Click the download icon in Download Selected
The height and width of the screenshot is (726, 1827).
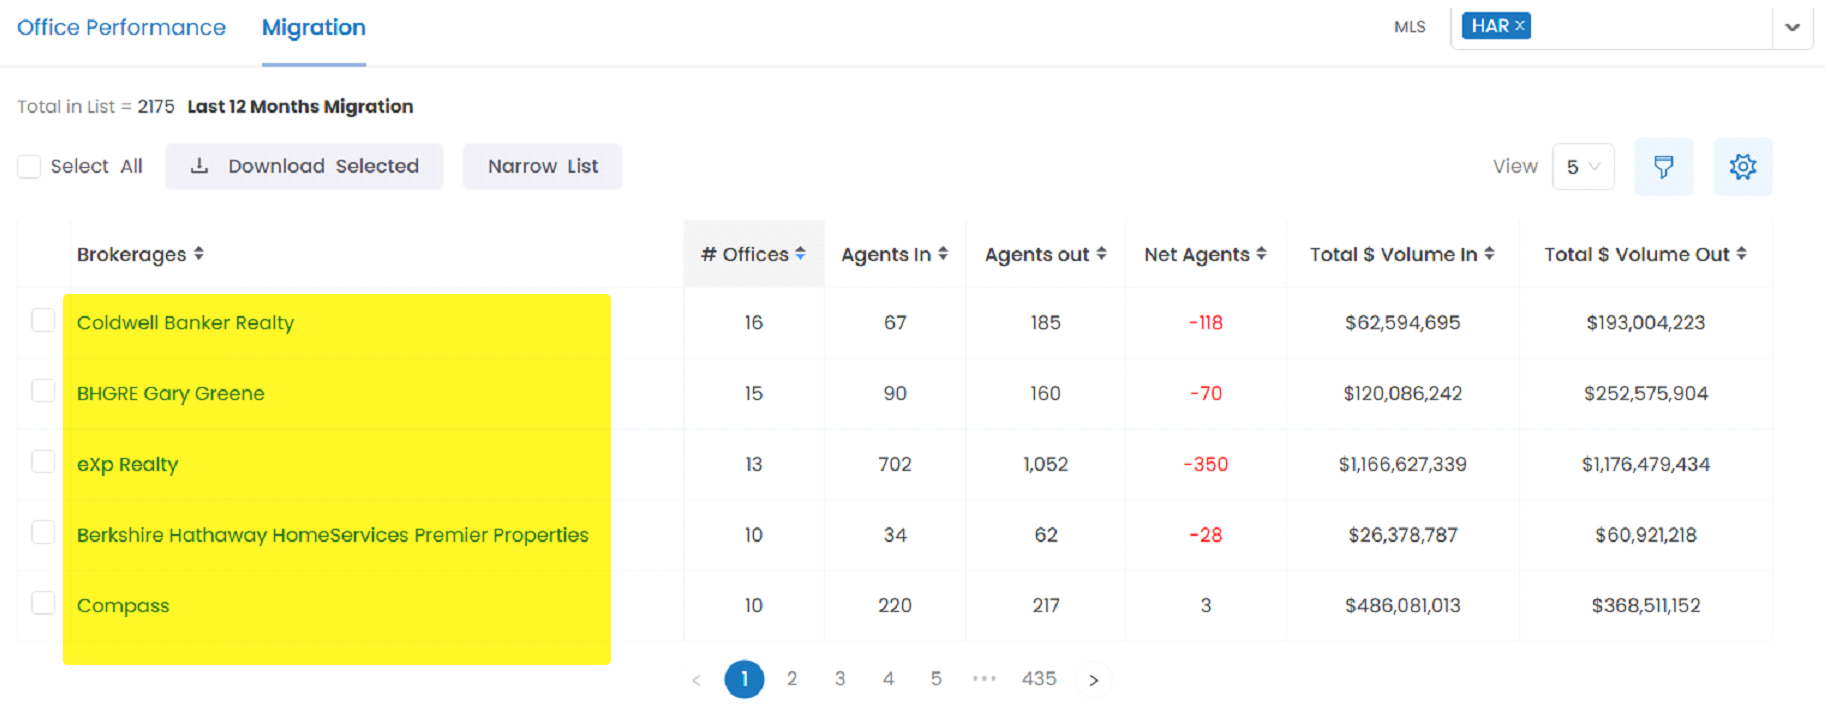pyautogui.click(x=200, y=166)
